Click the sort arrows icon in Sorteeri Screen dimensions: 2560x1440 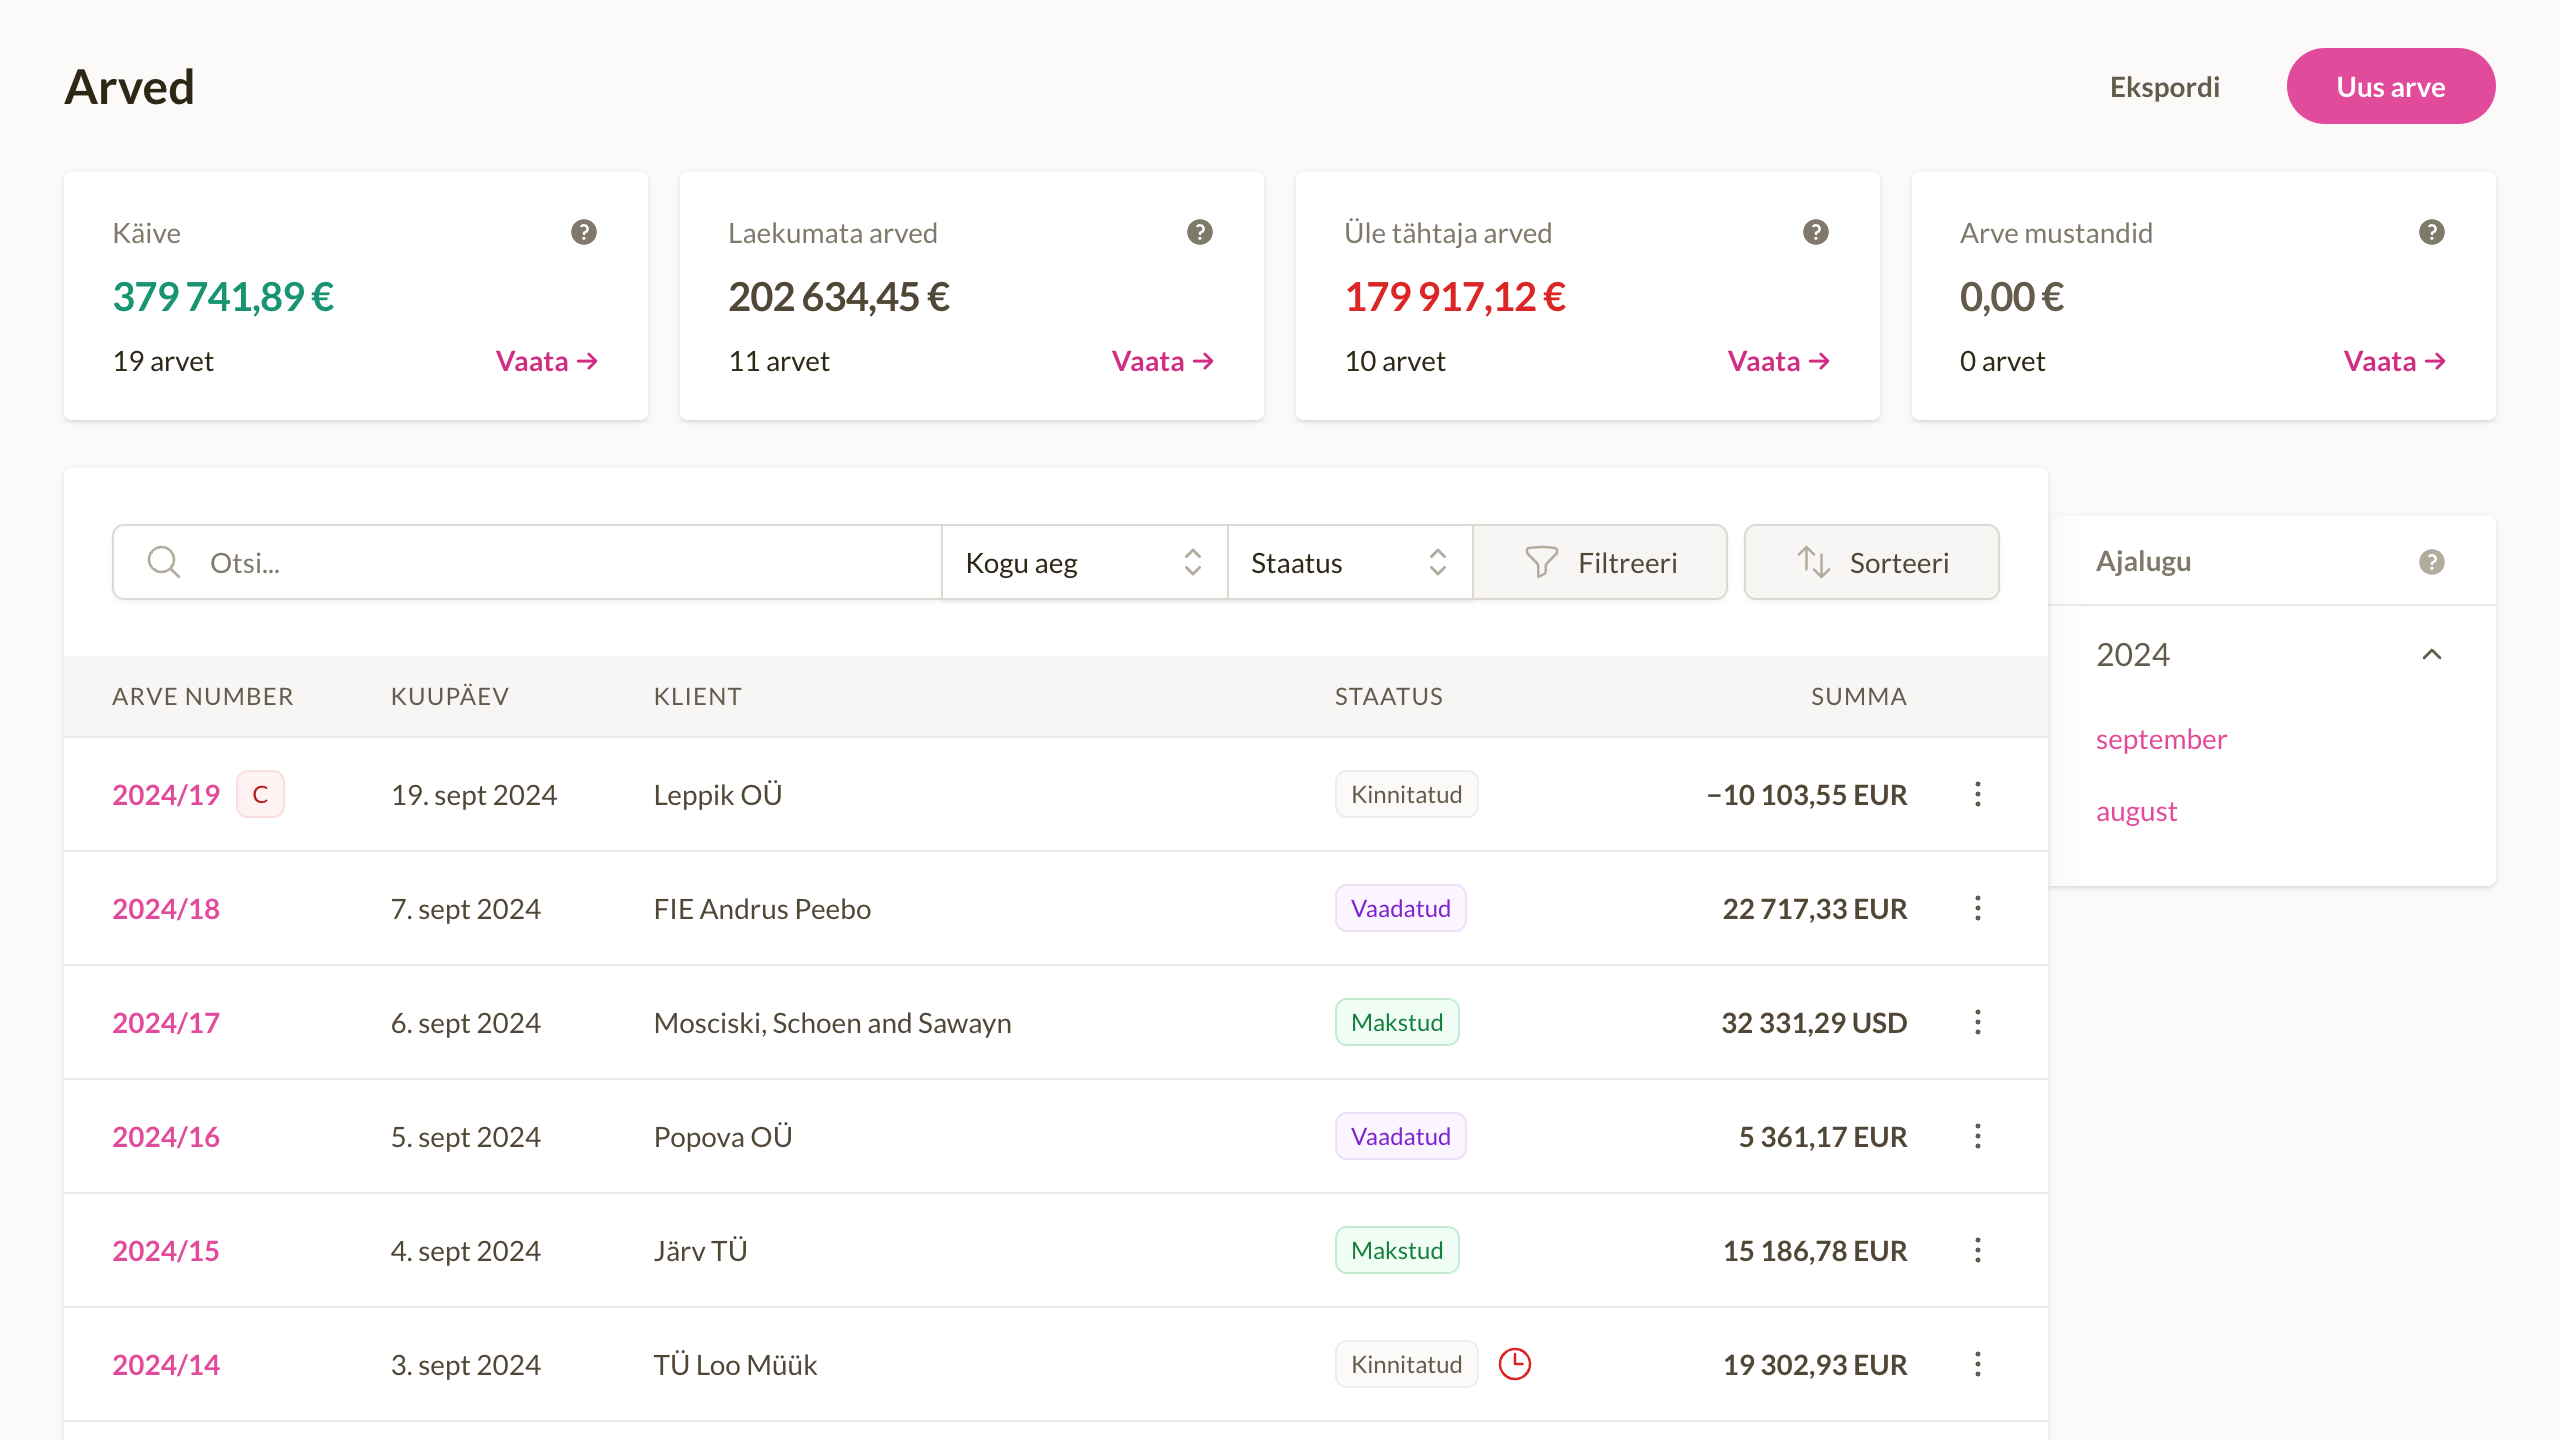point(1813,562)
